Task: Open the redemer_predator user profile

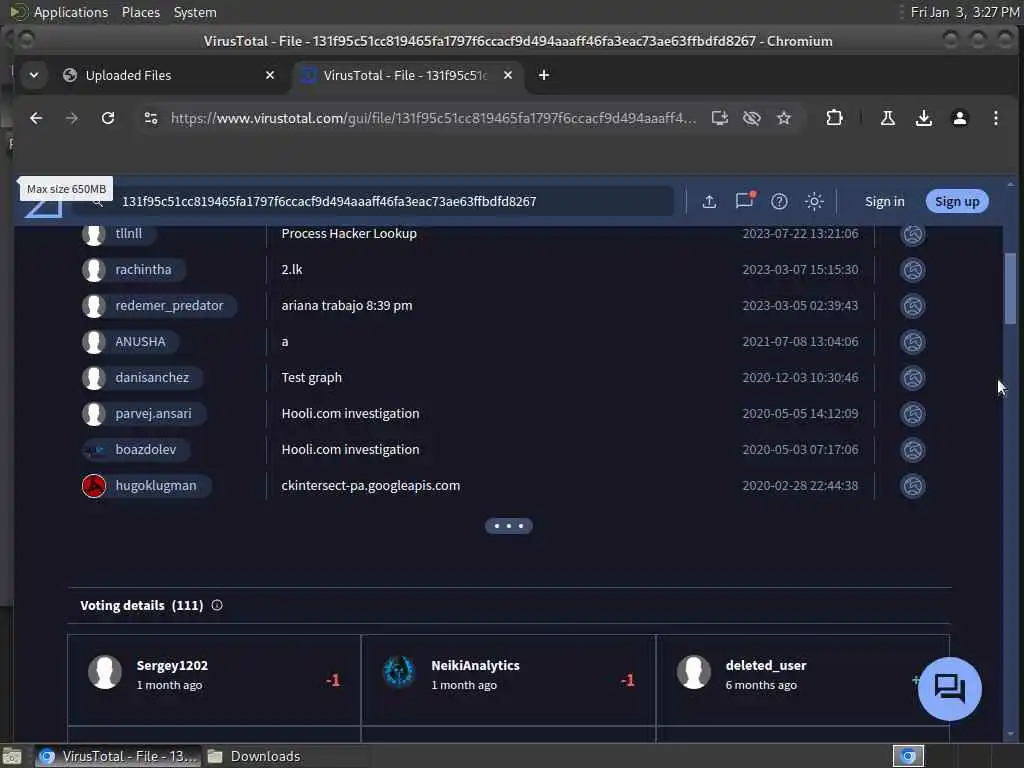Action: (x=159, y=306)
